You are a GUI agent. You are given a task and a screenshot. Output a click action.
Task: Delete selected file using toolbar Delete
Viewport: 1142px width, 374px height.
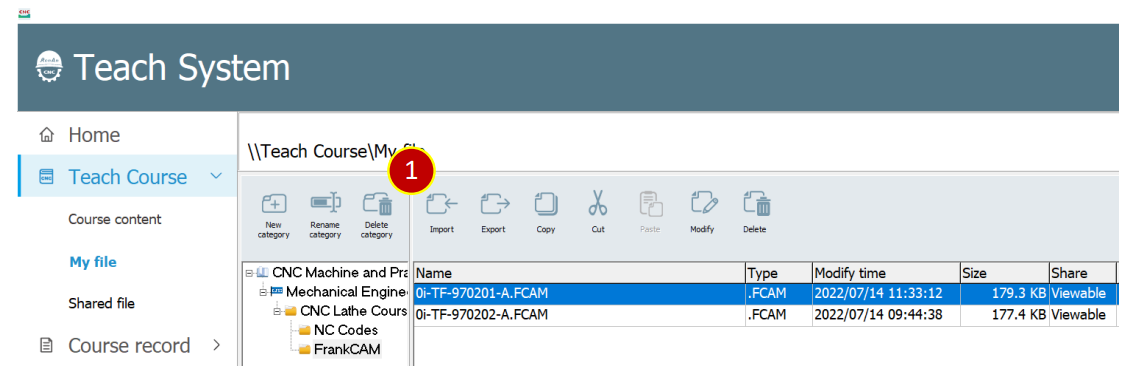[757, 204]
